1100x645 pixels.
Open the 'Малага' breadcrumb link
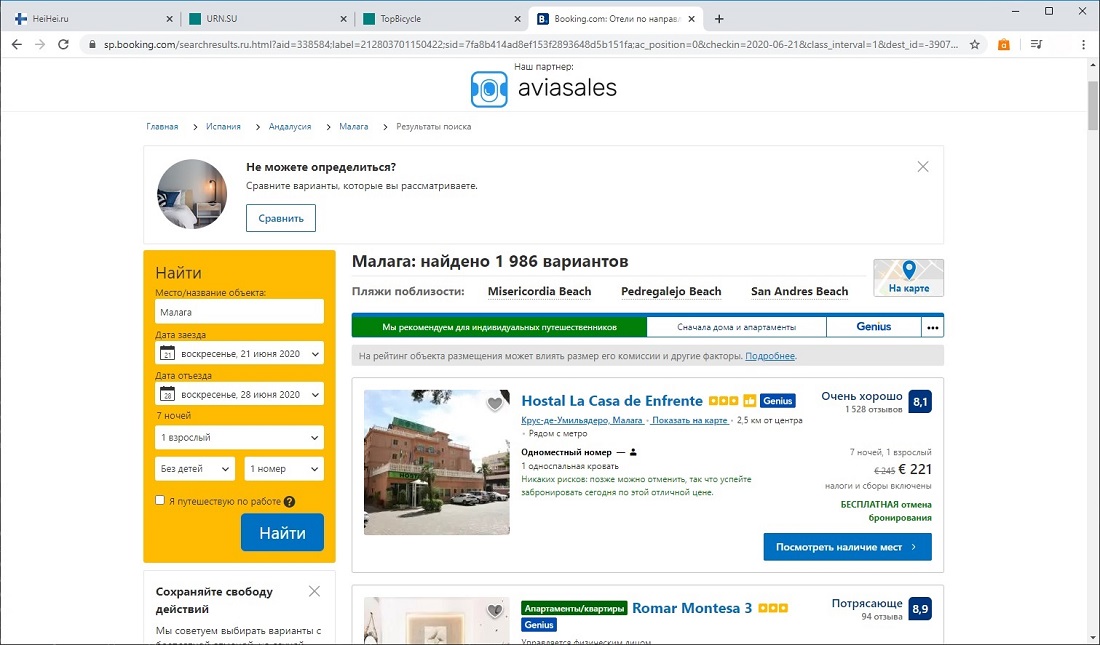[x=354, y=127]
